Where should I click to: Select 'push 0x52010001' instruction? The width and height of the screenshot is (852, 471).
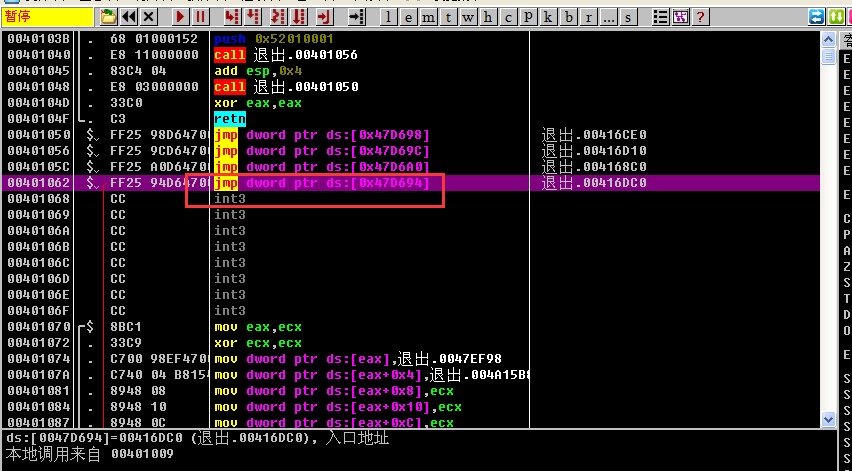(x=274, y=39)
